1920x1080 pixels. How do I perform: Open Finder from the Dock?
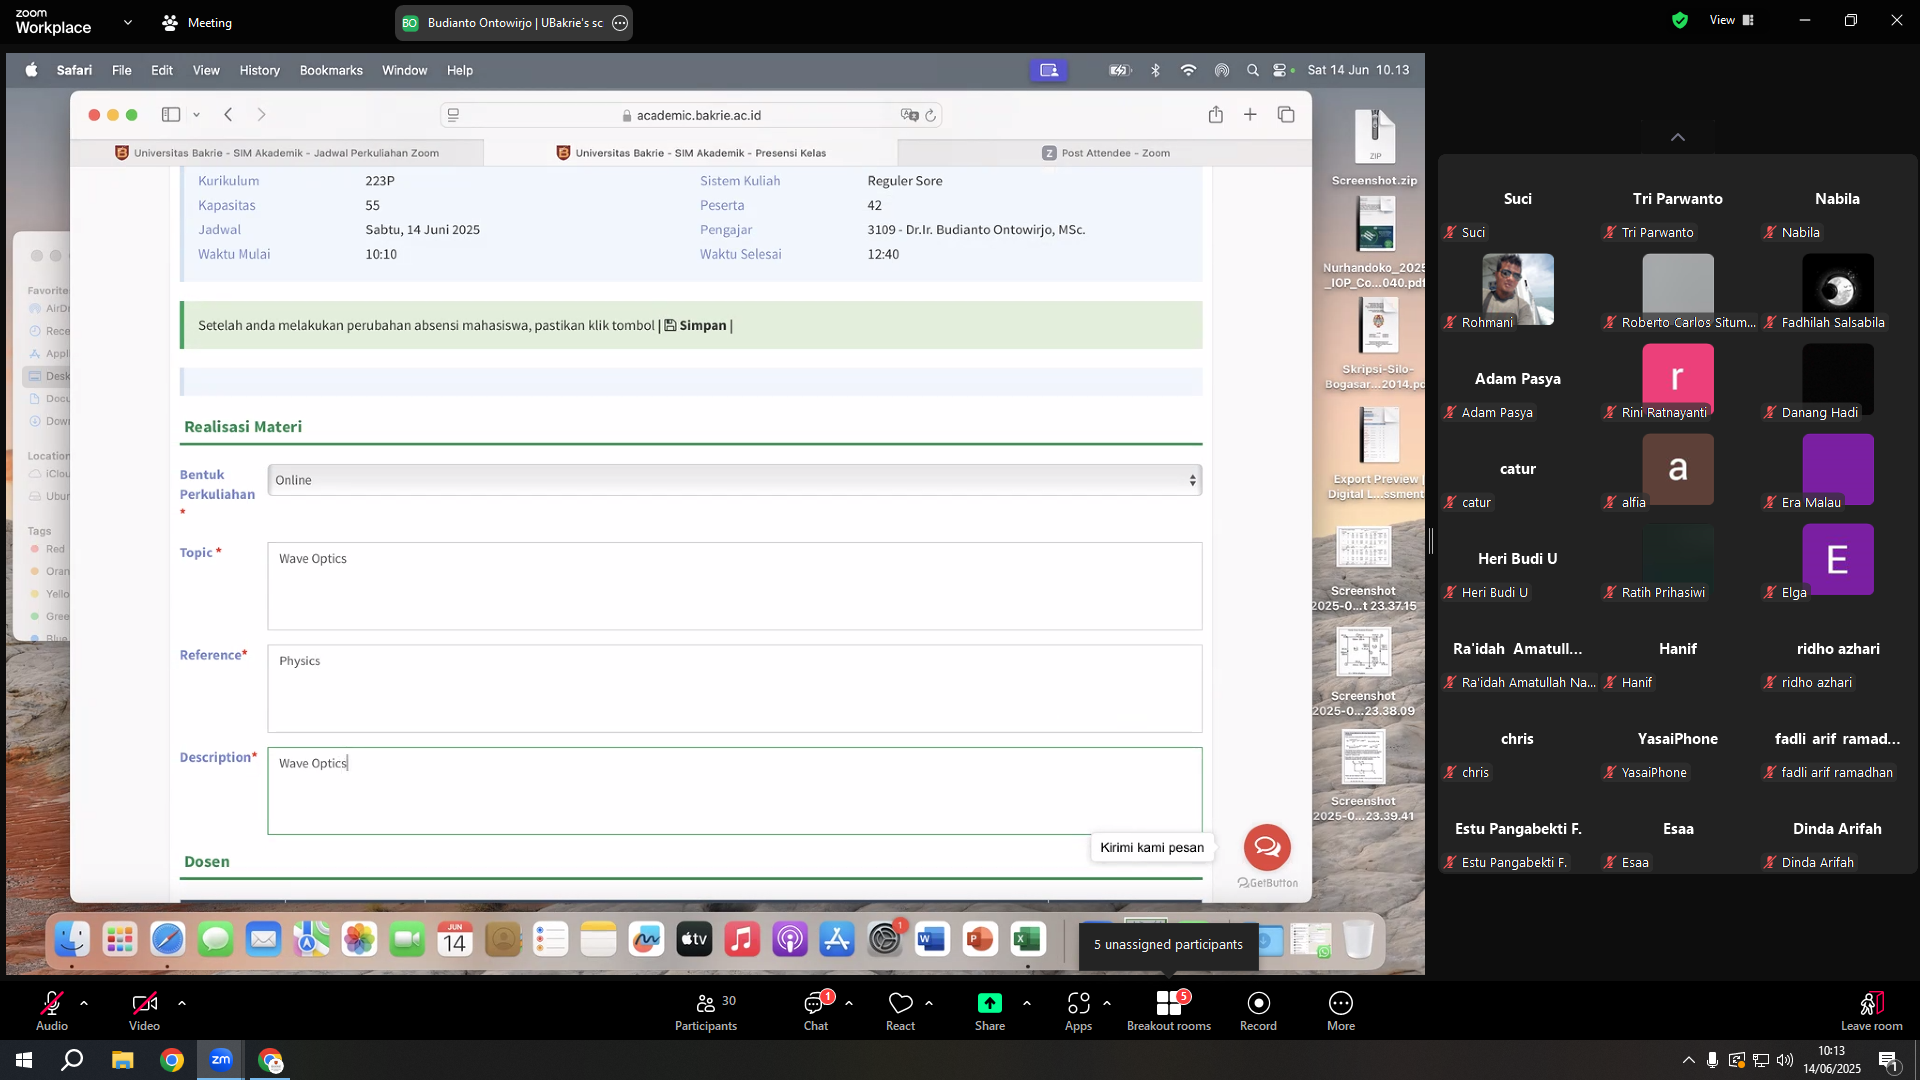coord(72,940)
